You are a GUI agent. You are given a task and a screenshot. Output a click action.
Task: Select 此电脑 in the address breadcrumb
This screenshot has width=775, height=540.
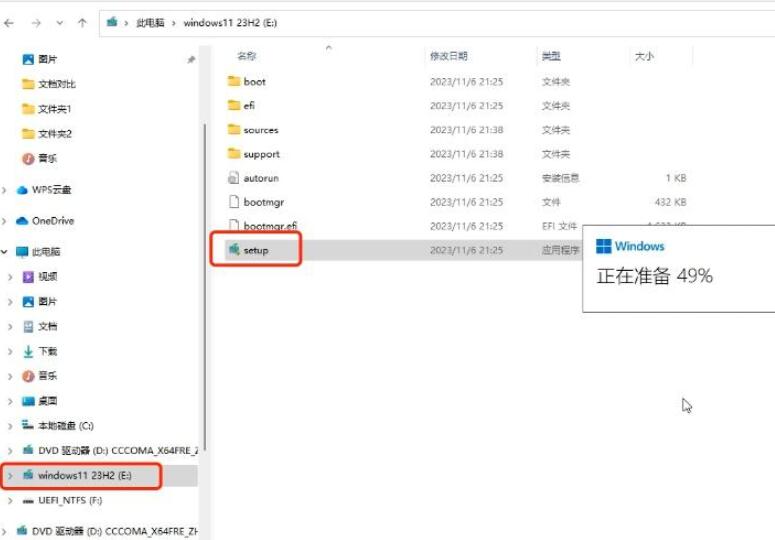[x=150, y=23]
